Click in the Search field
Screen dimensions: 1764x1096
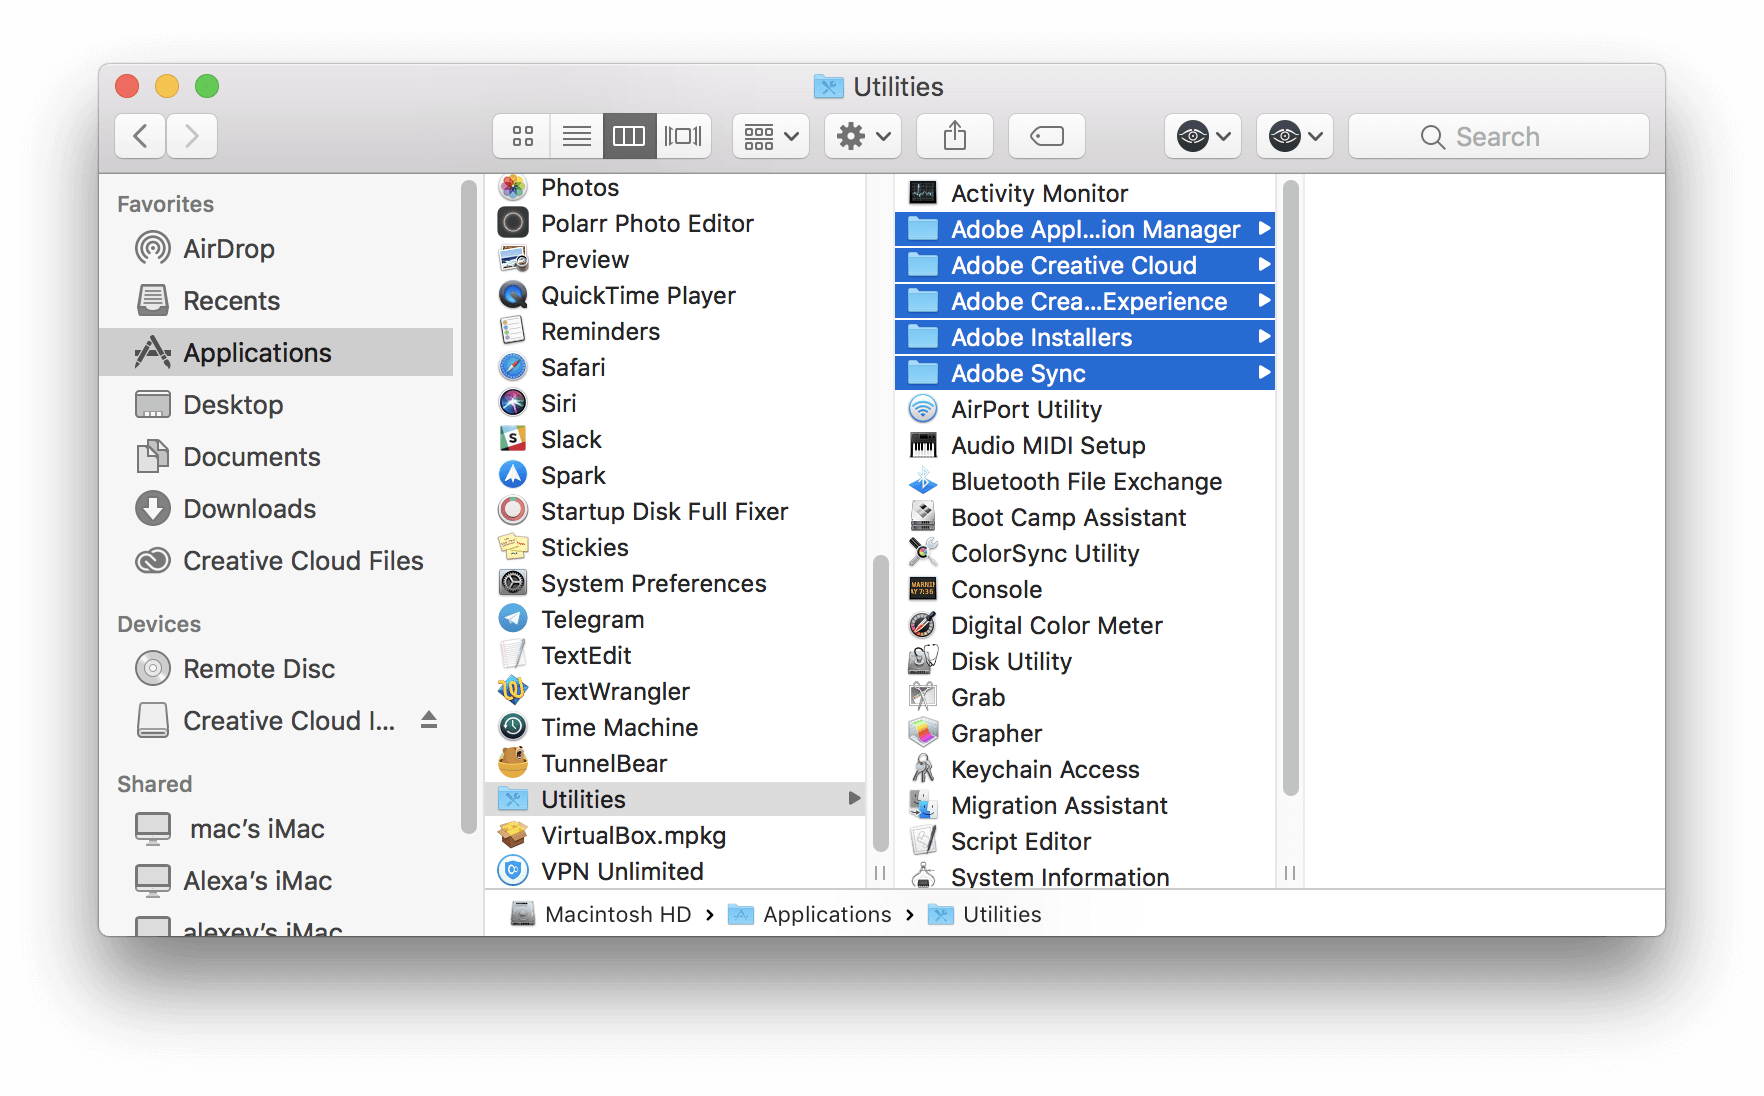pyautogui.click(x=1499, y=136)
